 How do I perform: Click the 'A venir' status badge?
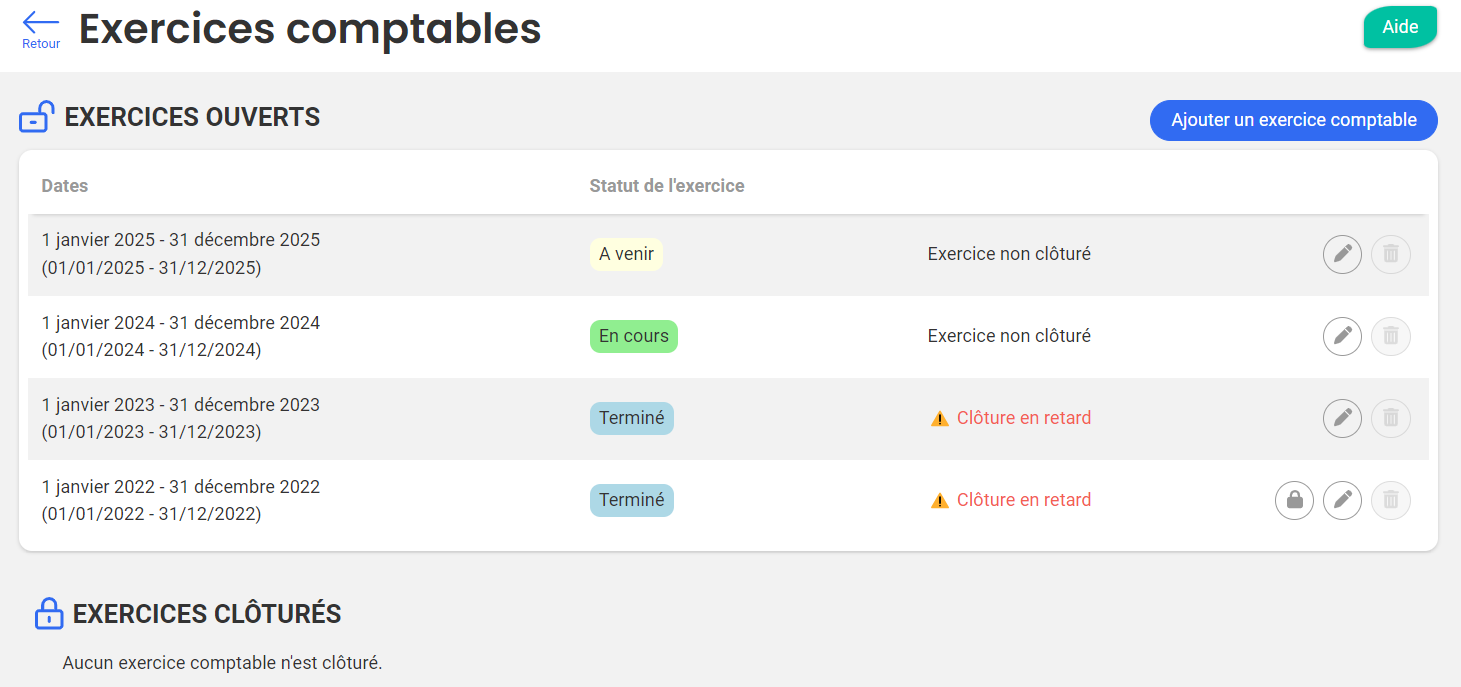coord(626,254)
